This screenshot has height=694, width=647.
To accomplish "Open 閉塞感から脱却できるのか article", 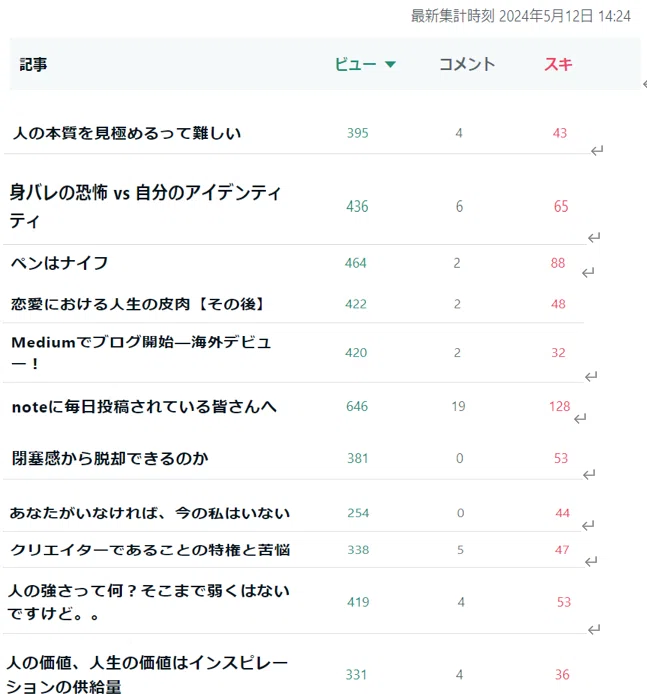I will (110, 458).
